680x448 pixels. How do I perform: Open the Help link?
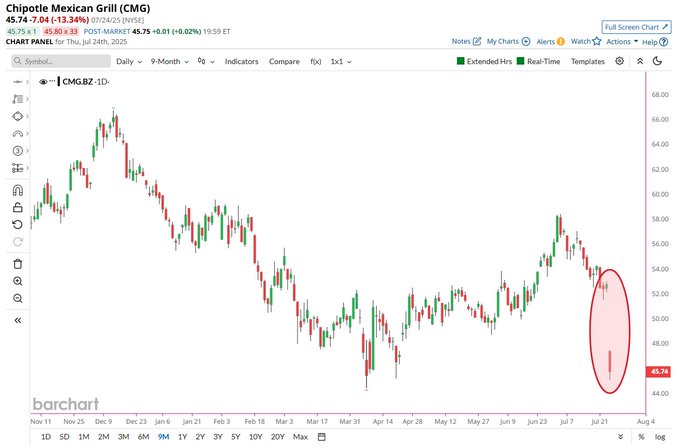point(655,42)
